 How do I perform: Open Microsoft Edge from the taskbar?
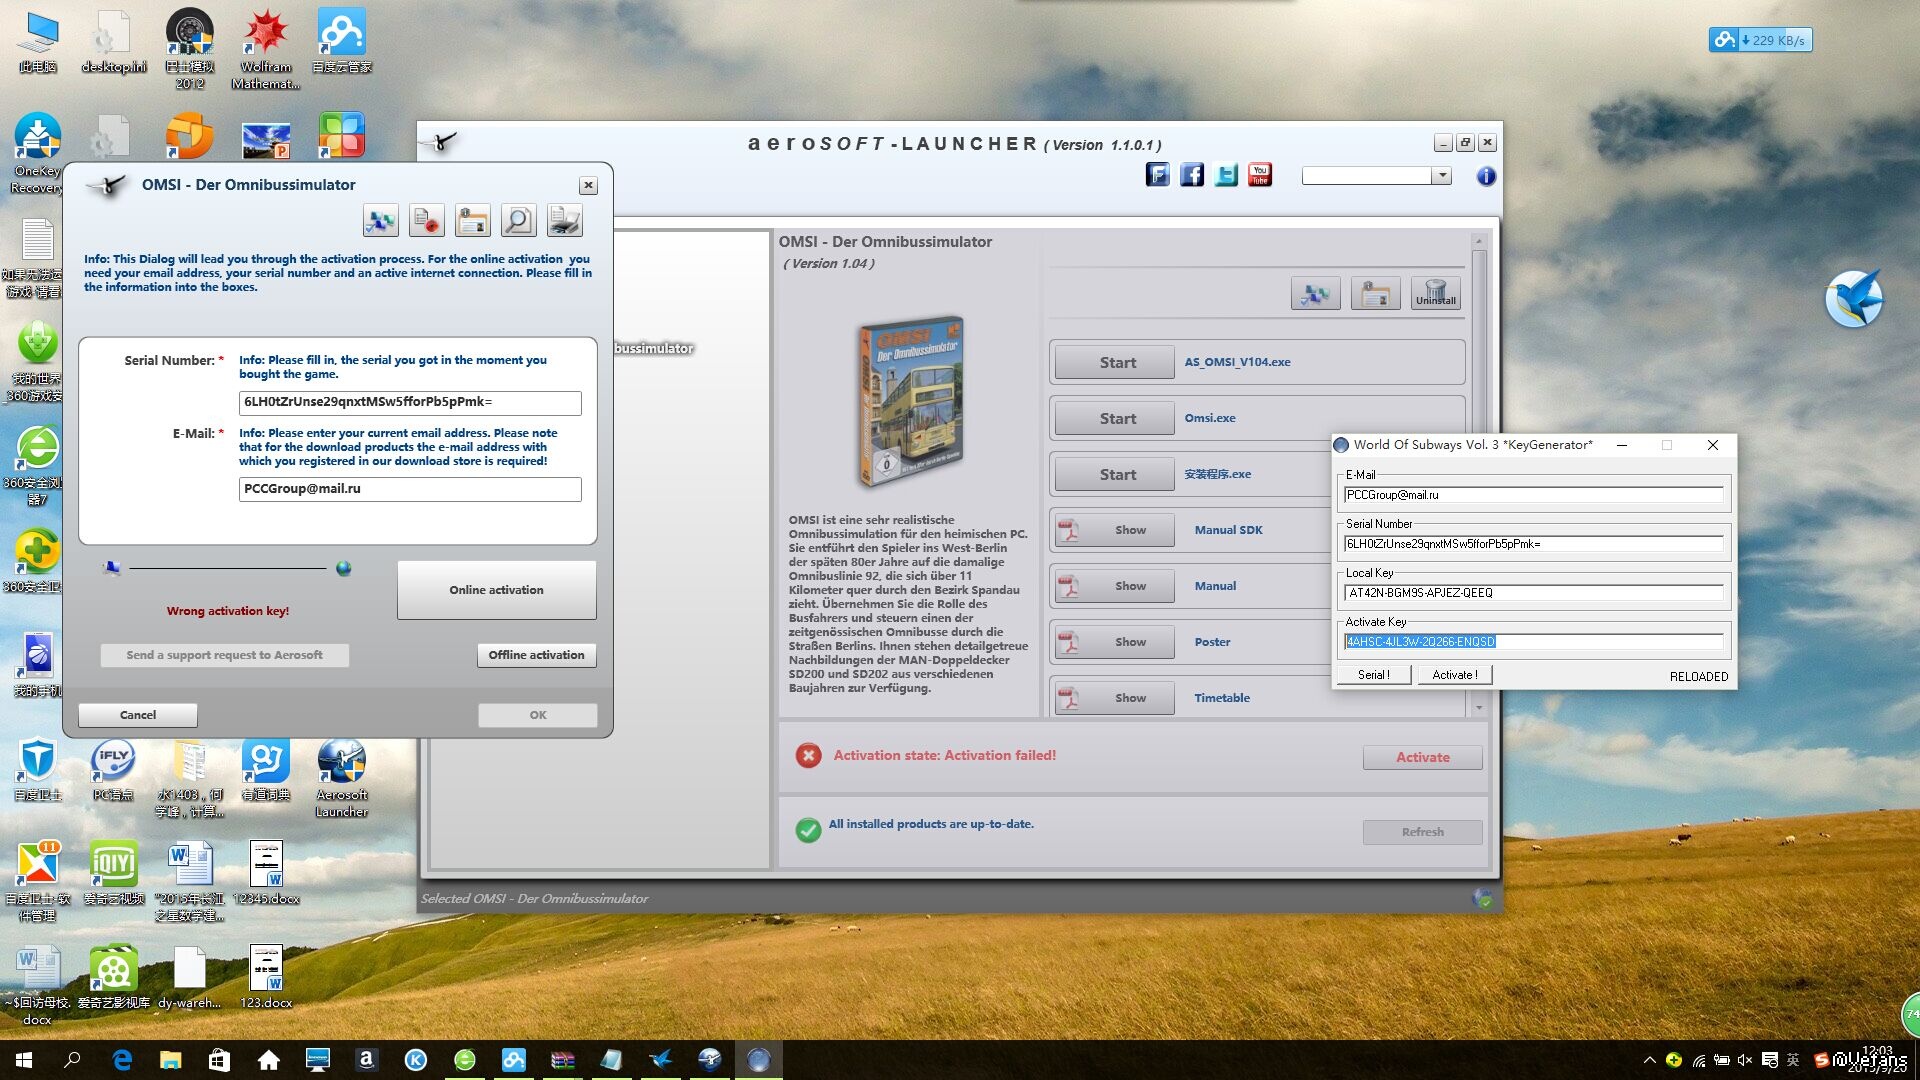click(122, 1060)
